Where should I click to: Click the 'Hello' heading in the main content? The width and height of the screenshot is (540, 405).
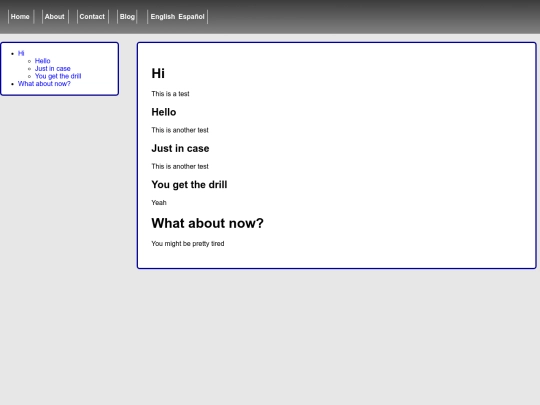pyautogui.click(x=164, y=112)
